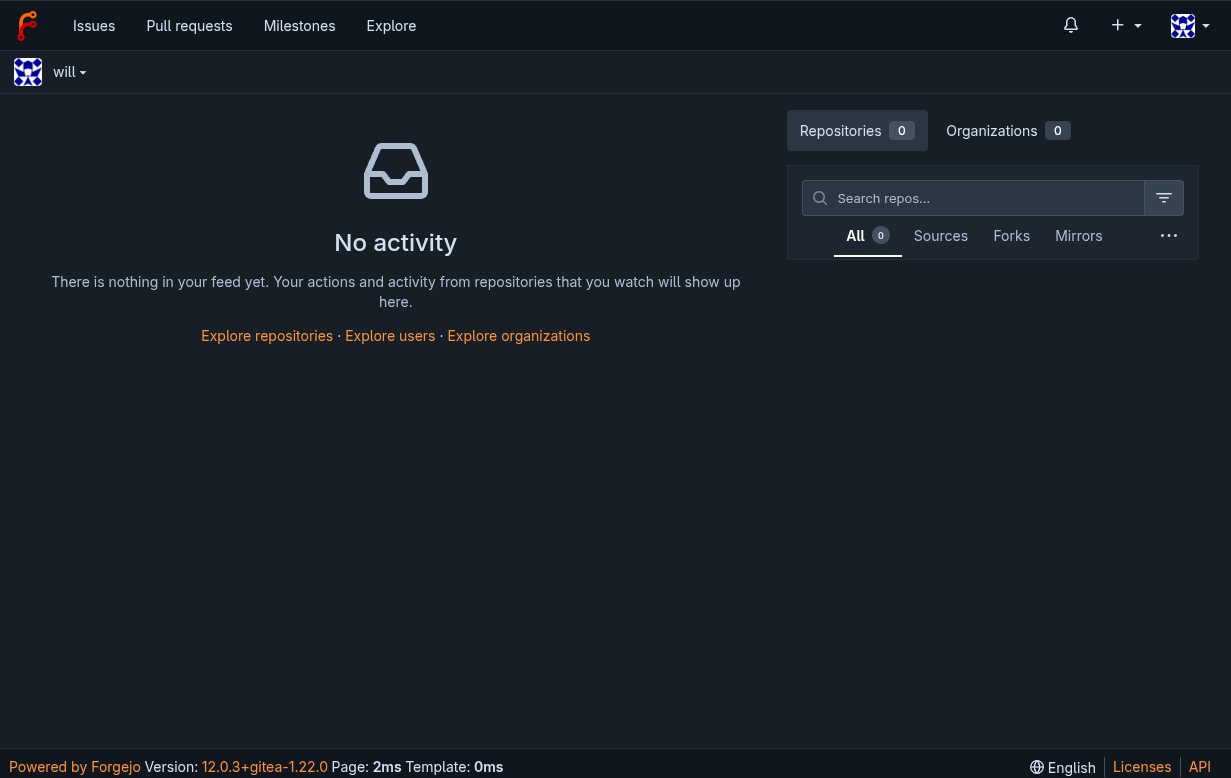Image resolution: width=1231 pixels, height=778 pixels.
Task: Click the Forgejo logo icon
Action: click(27, 26)
